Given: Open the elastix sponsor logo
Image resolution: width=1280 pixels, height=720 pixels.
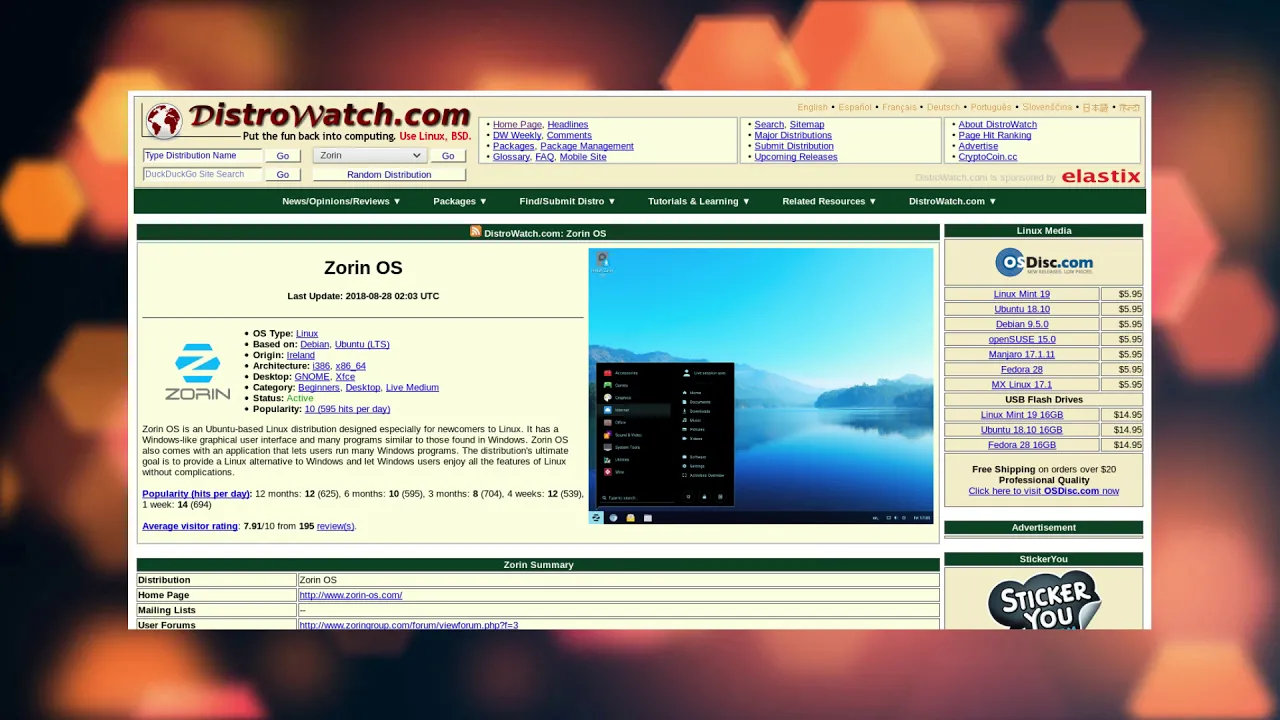Looking at the screenshot, I should coord(1100,176).
